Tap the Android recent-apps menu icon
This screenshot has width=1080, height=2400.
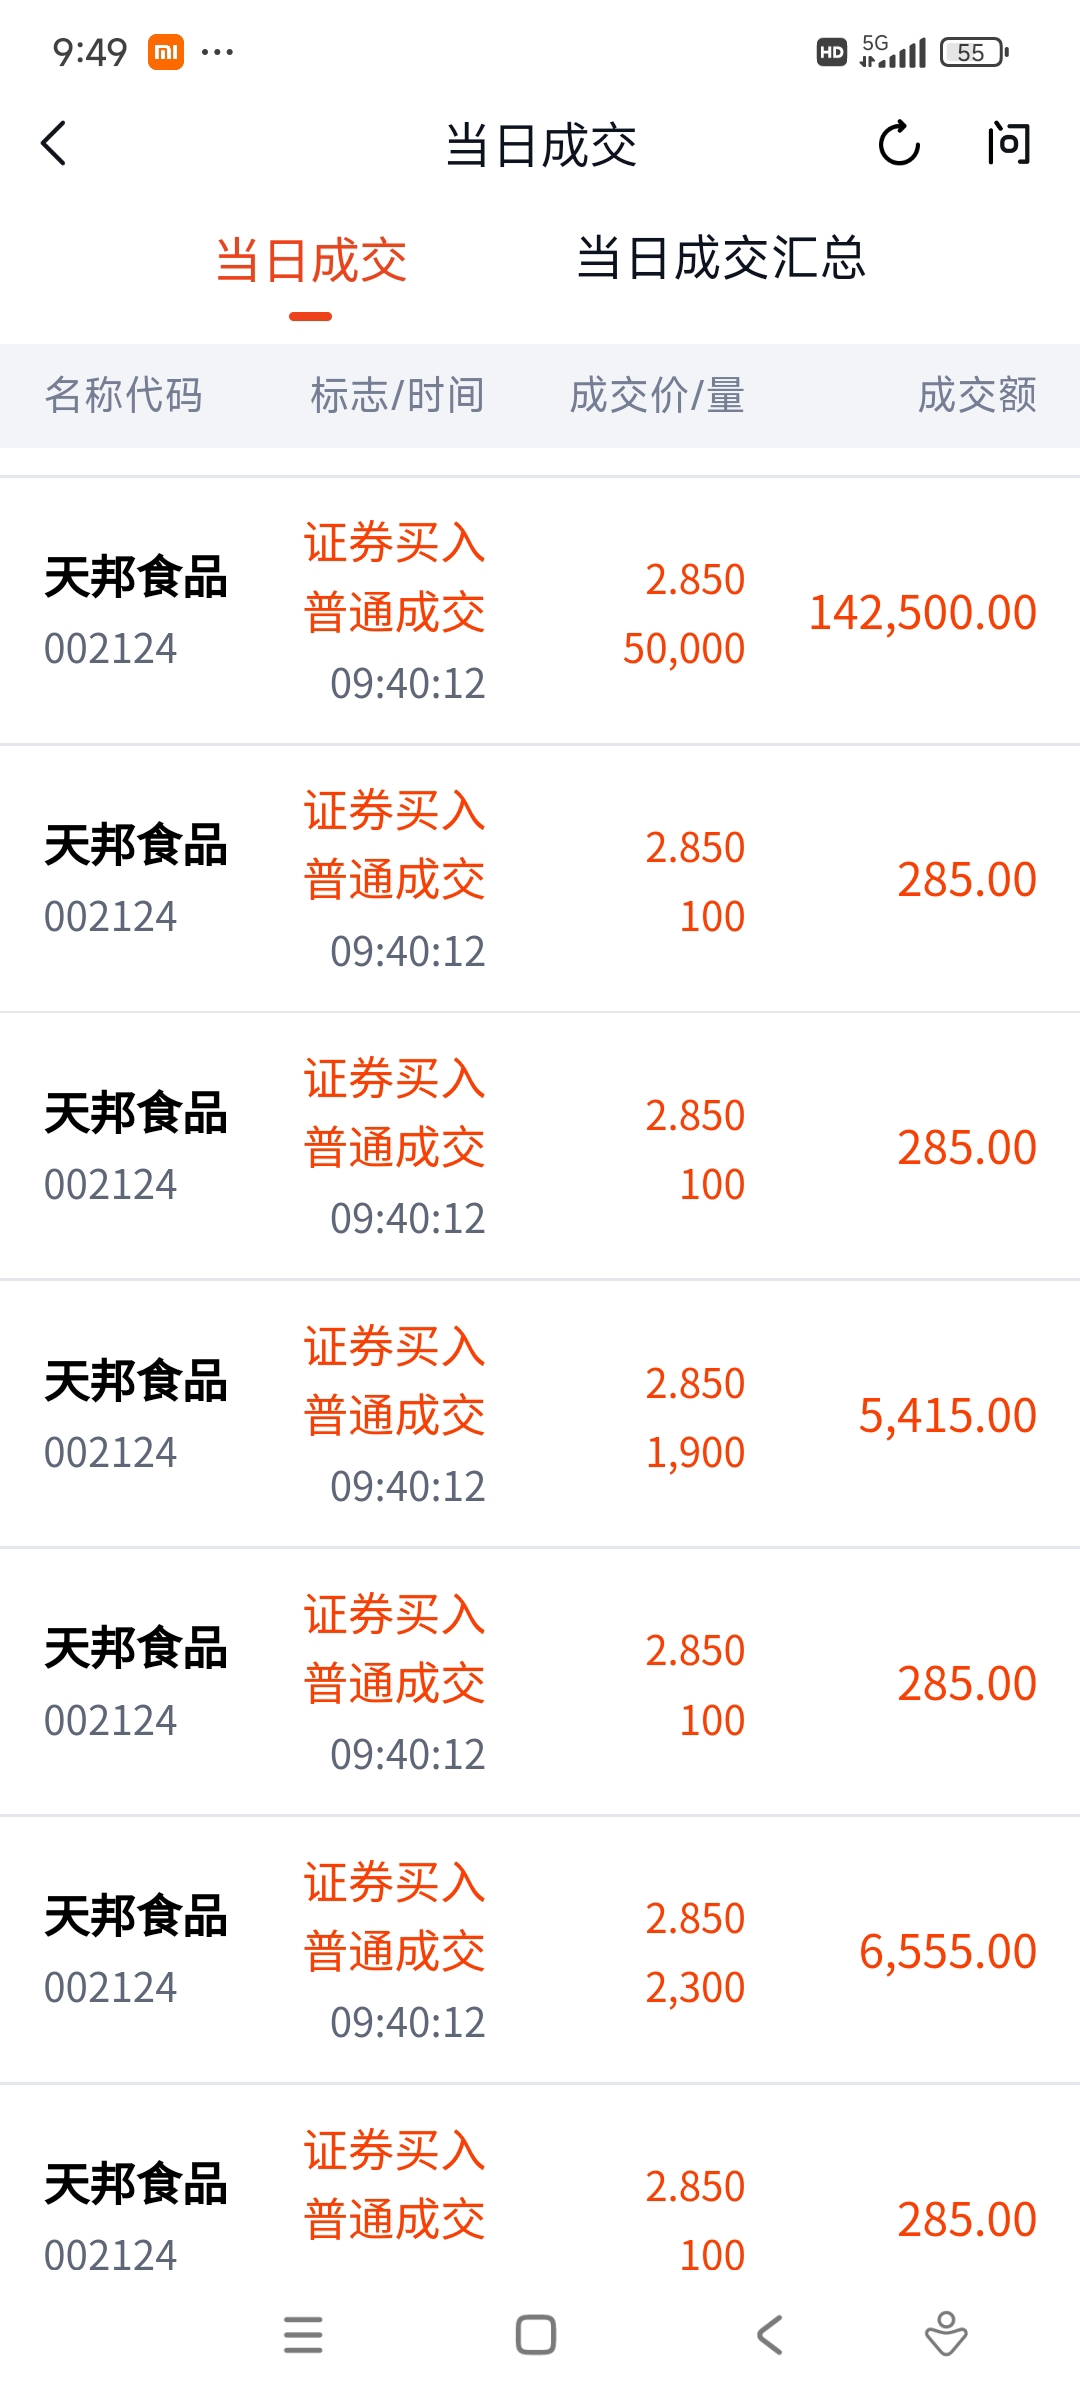point(303,2335)
